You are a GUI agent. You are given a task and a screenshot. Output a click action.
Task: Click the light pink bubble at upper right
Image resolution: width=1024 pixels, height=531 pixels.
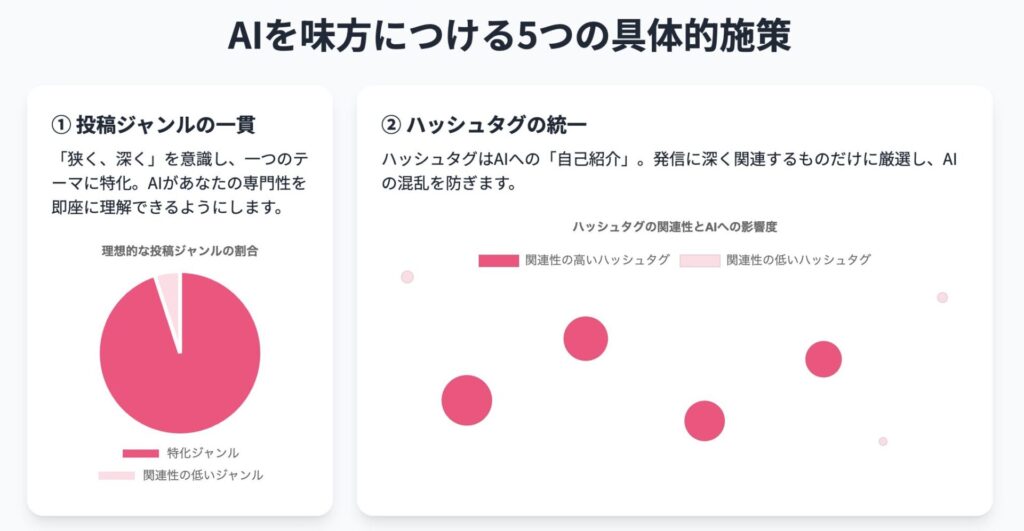click(942, 297)
